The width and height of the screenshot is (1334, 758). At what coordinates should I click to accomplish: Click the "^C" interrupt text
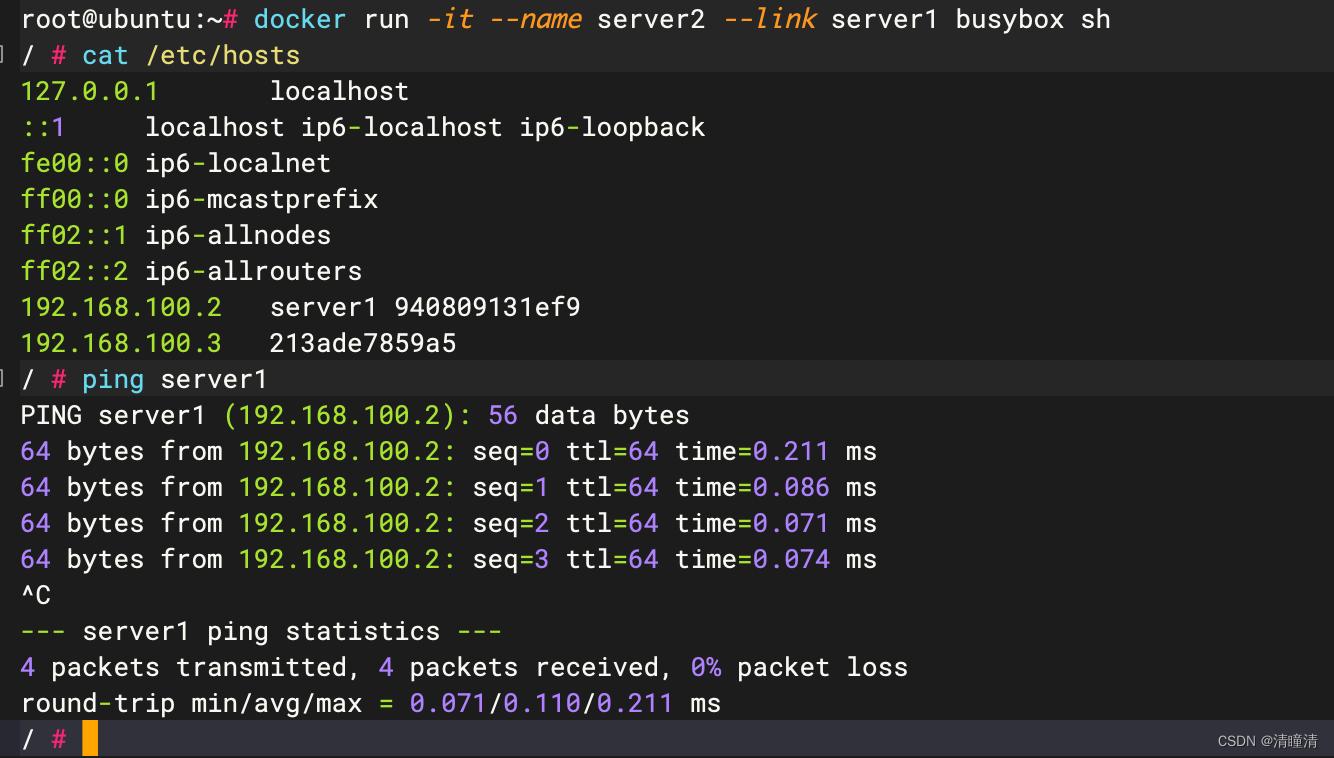pos(36,595)
